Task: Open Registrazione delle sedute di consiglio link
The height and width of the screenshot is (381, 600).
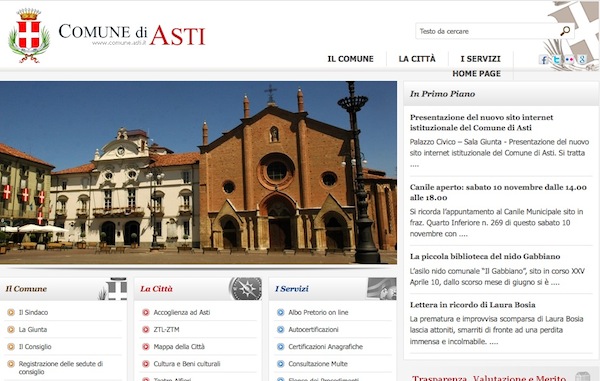Action: click(x=61, y=368)
